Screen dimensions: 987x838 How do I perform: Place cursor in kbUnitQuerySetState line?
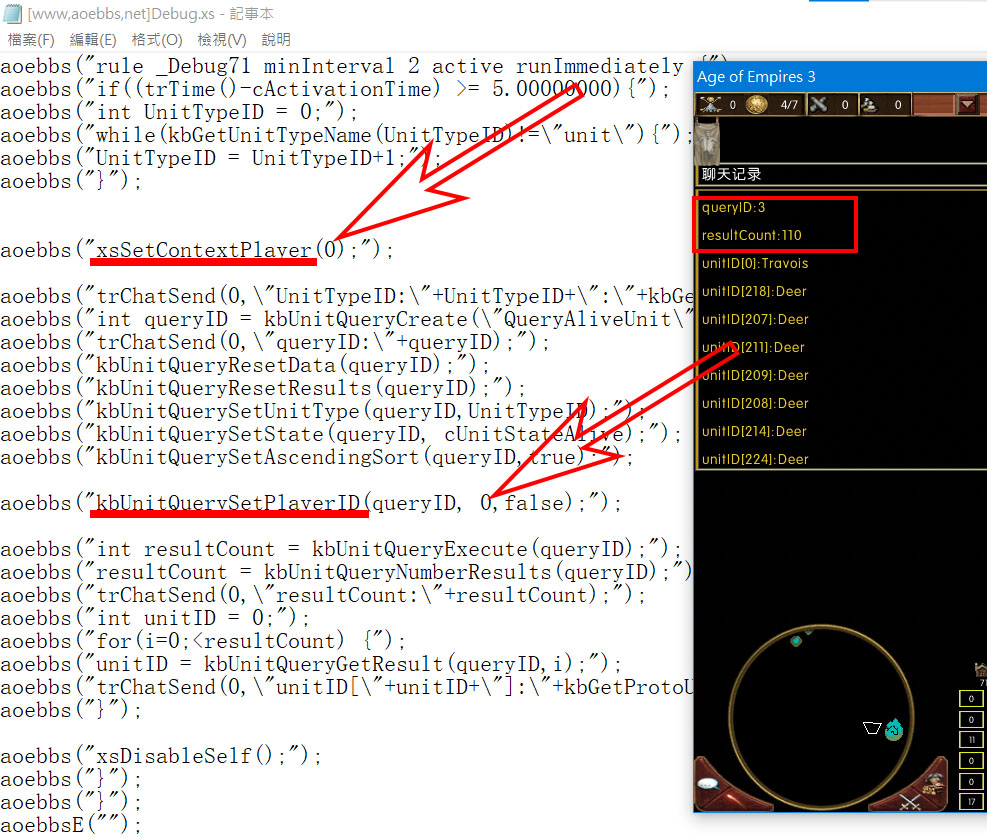[341, 434]
